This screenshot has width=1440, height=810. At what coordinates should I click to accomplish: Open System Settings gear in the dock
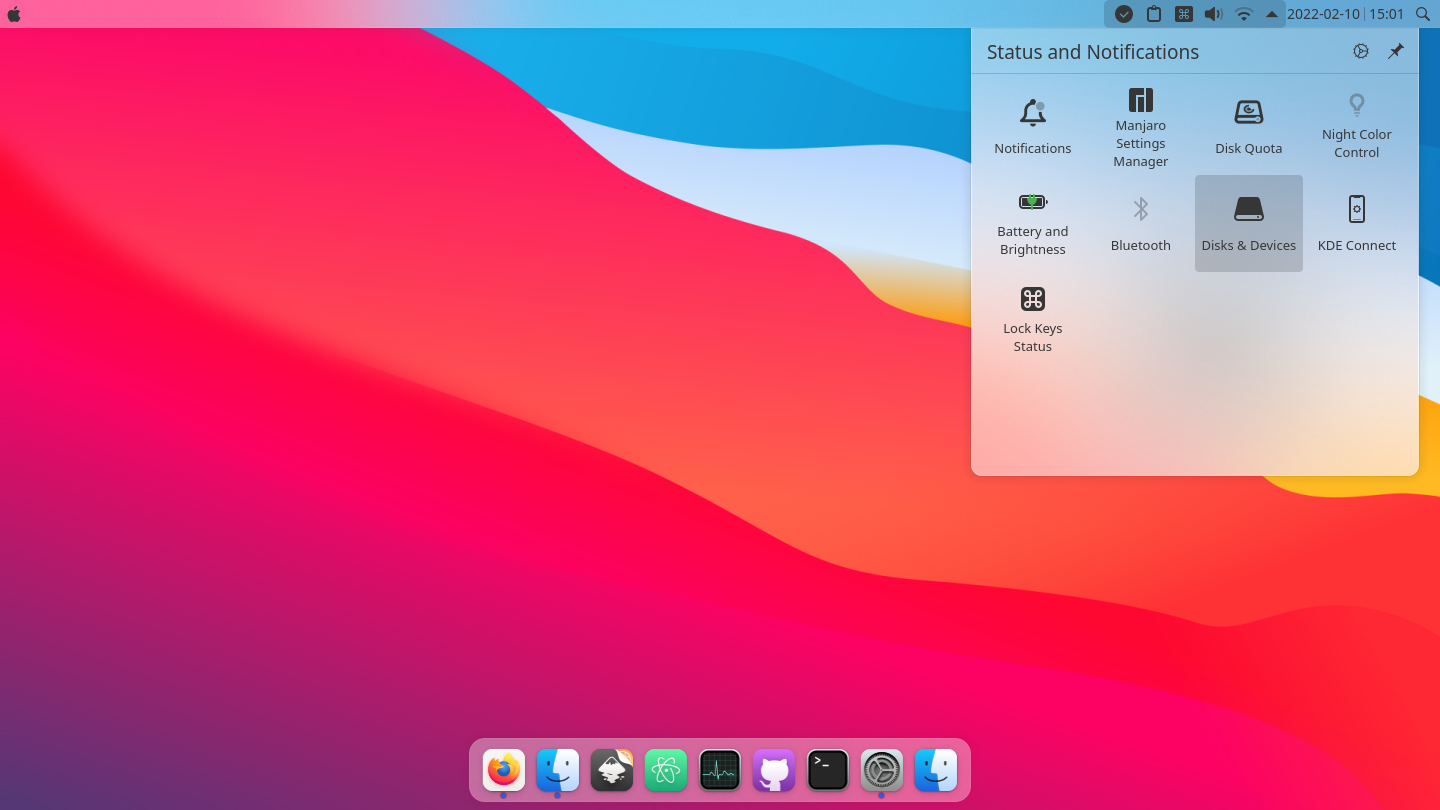pos(882,770)
